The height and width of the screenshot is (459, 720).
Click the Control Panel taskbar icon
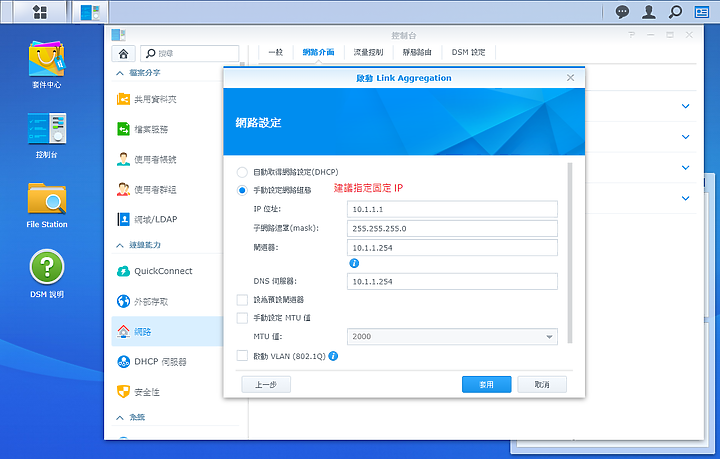coord(90,12)
